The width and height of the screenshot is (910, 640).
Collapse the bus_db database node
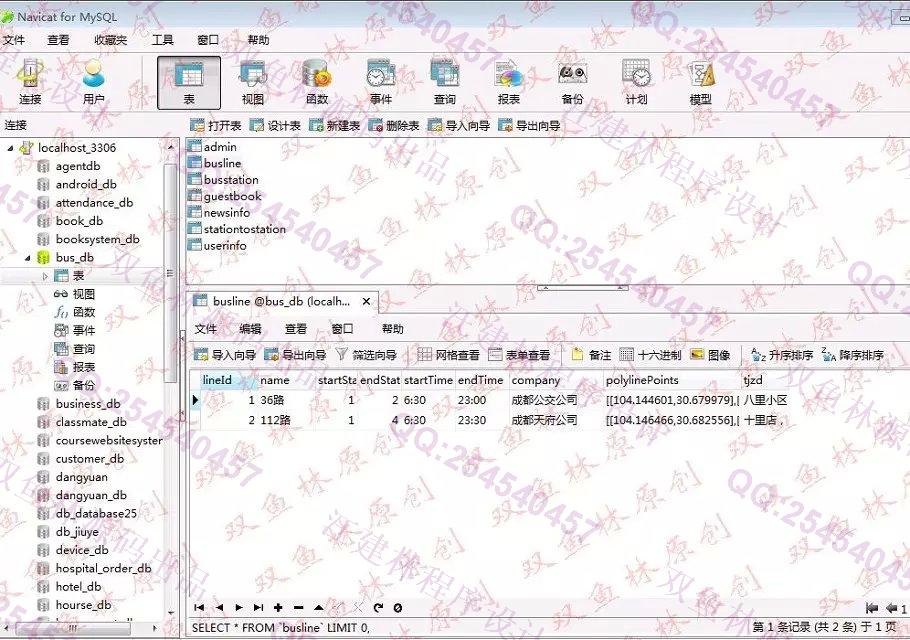27,258
